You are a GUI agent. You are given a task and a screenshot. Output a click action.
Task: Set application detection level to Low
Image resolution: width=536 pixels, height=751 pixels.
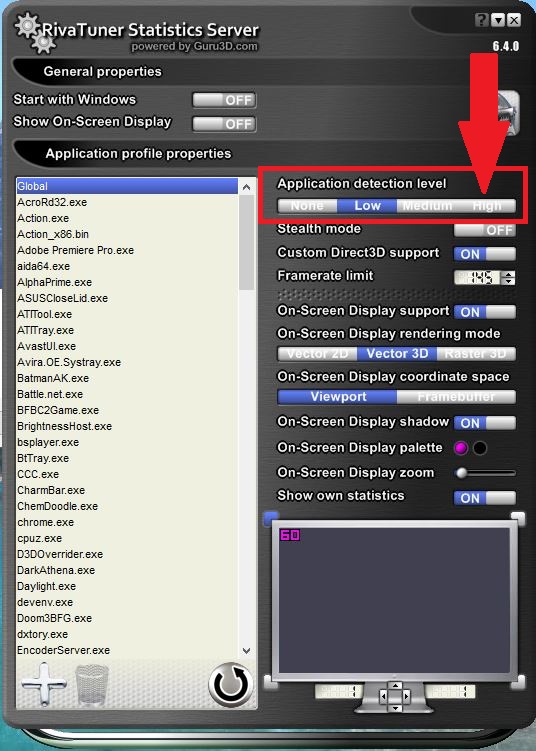coord(367,206)
